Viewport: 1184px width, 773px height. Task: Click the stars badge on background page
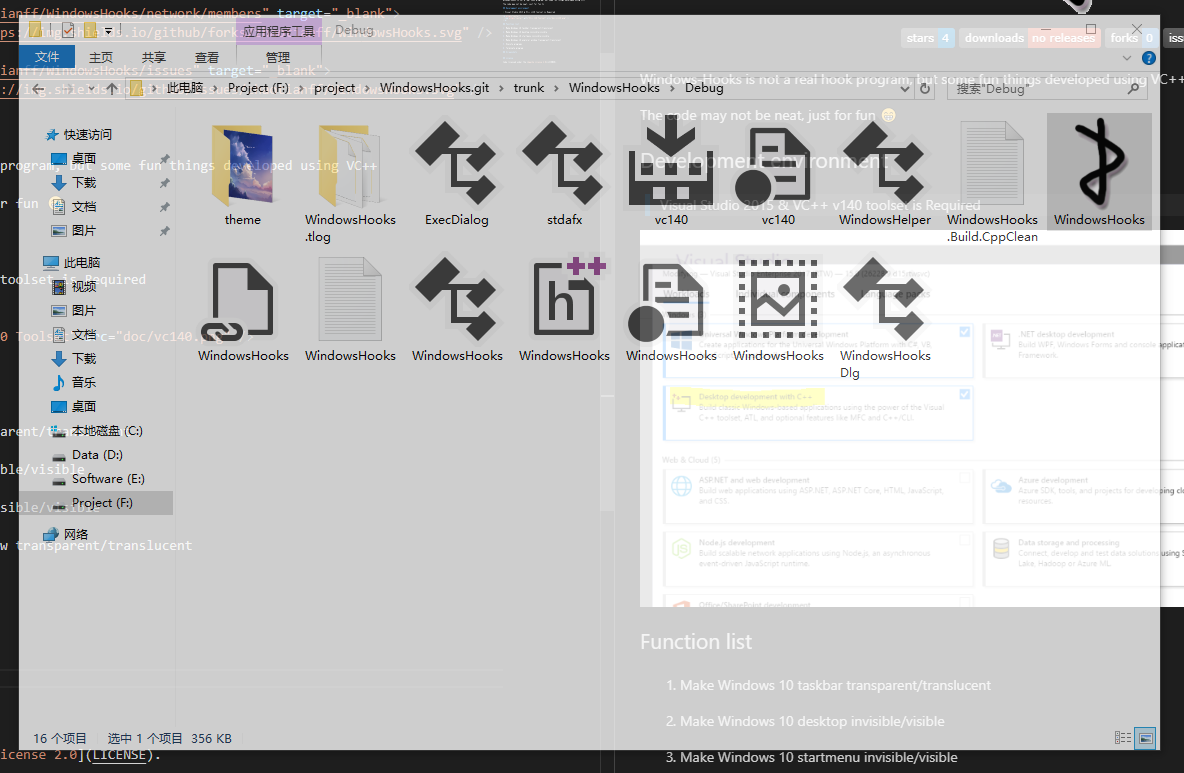928,38
